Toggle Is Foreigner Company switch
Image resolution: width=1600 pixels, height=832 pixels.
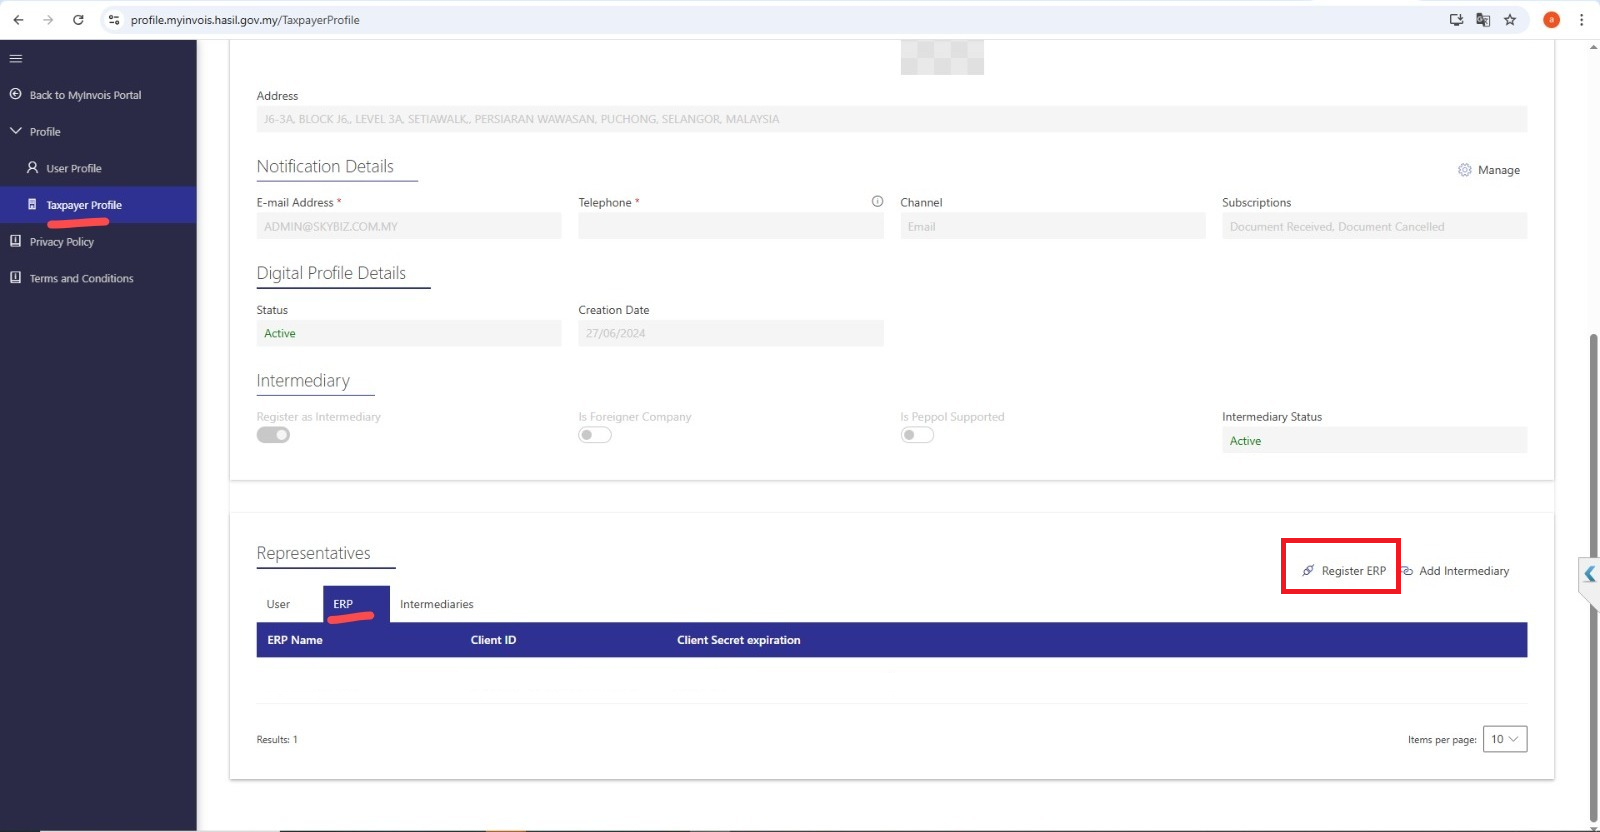point(595,435)
